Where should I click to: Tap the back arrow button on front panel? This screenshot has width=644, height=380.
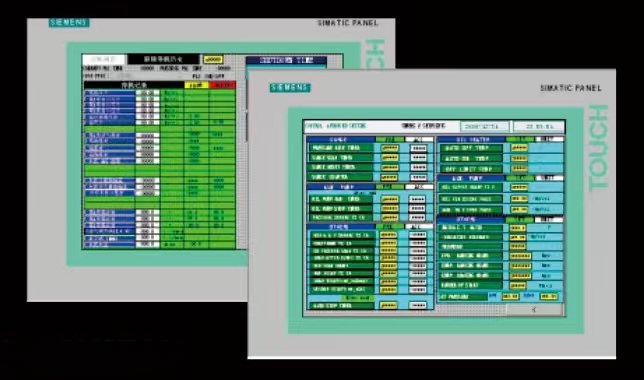[534, 310]
